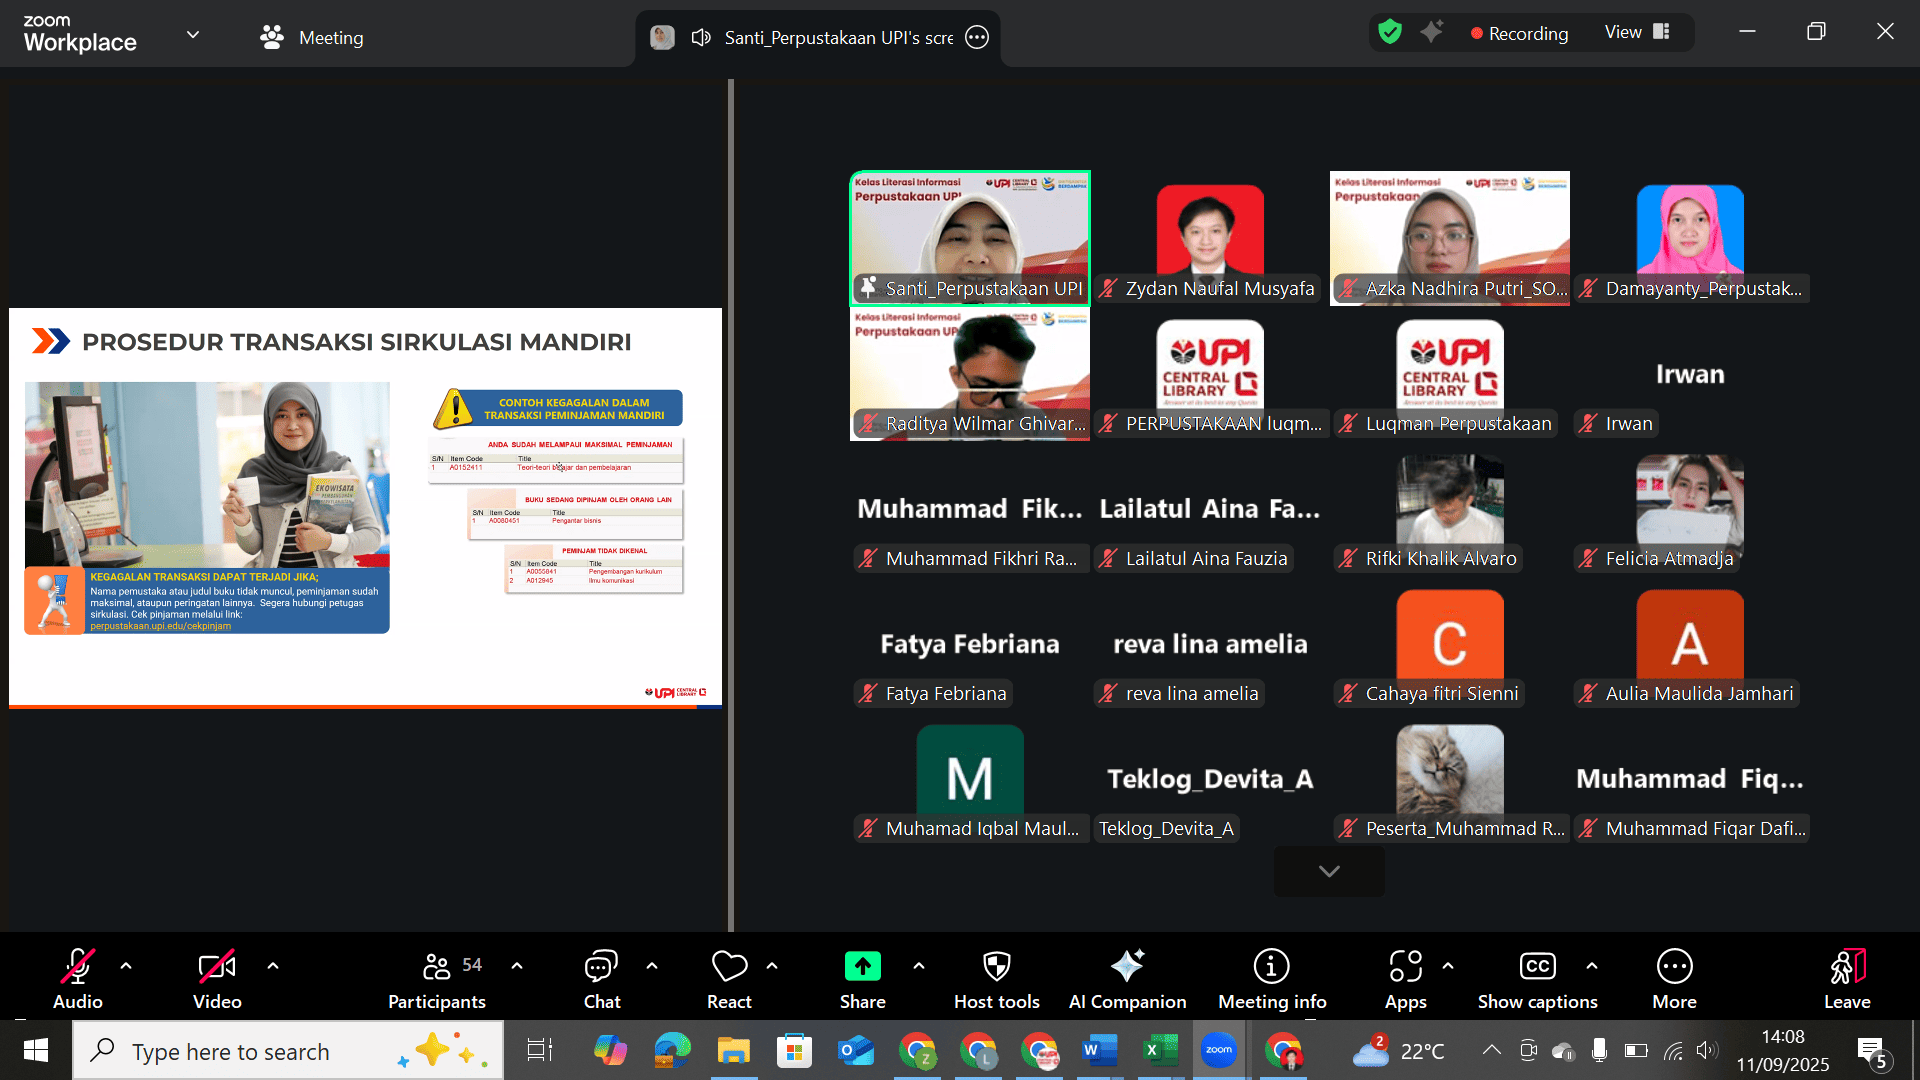
Task: Open the Meeting tab
Action: pos(312,38)
